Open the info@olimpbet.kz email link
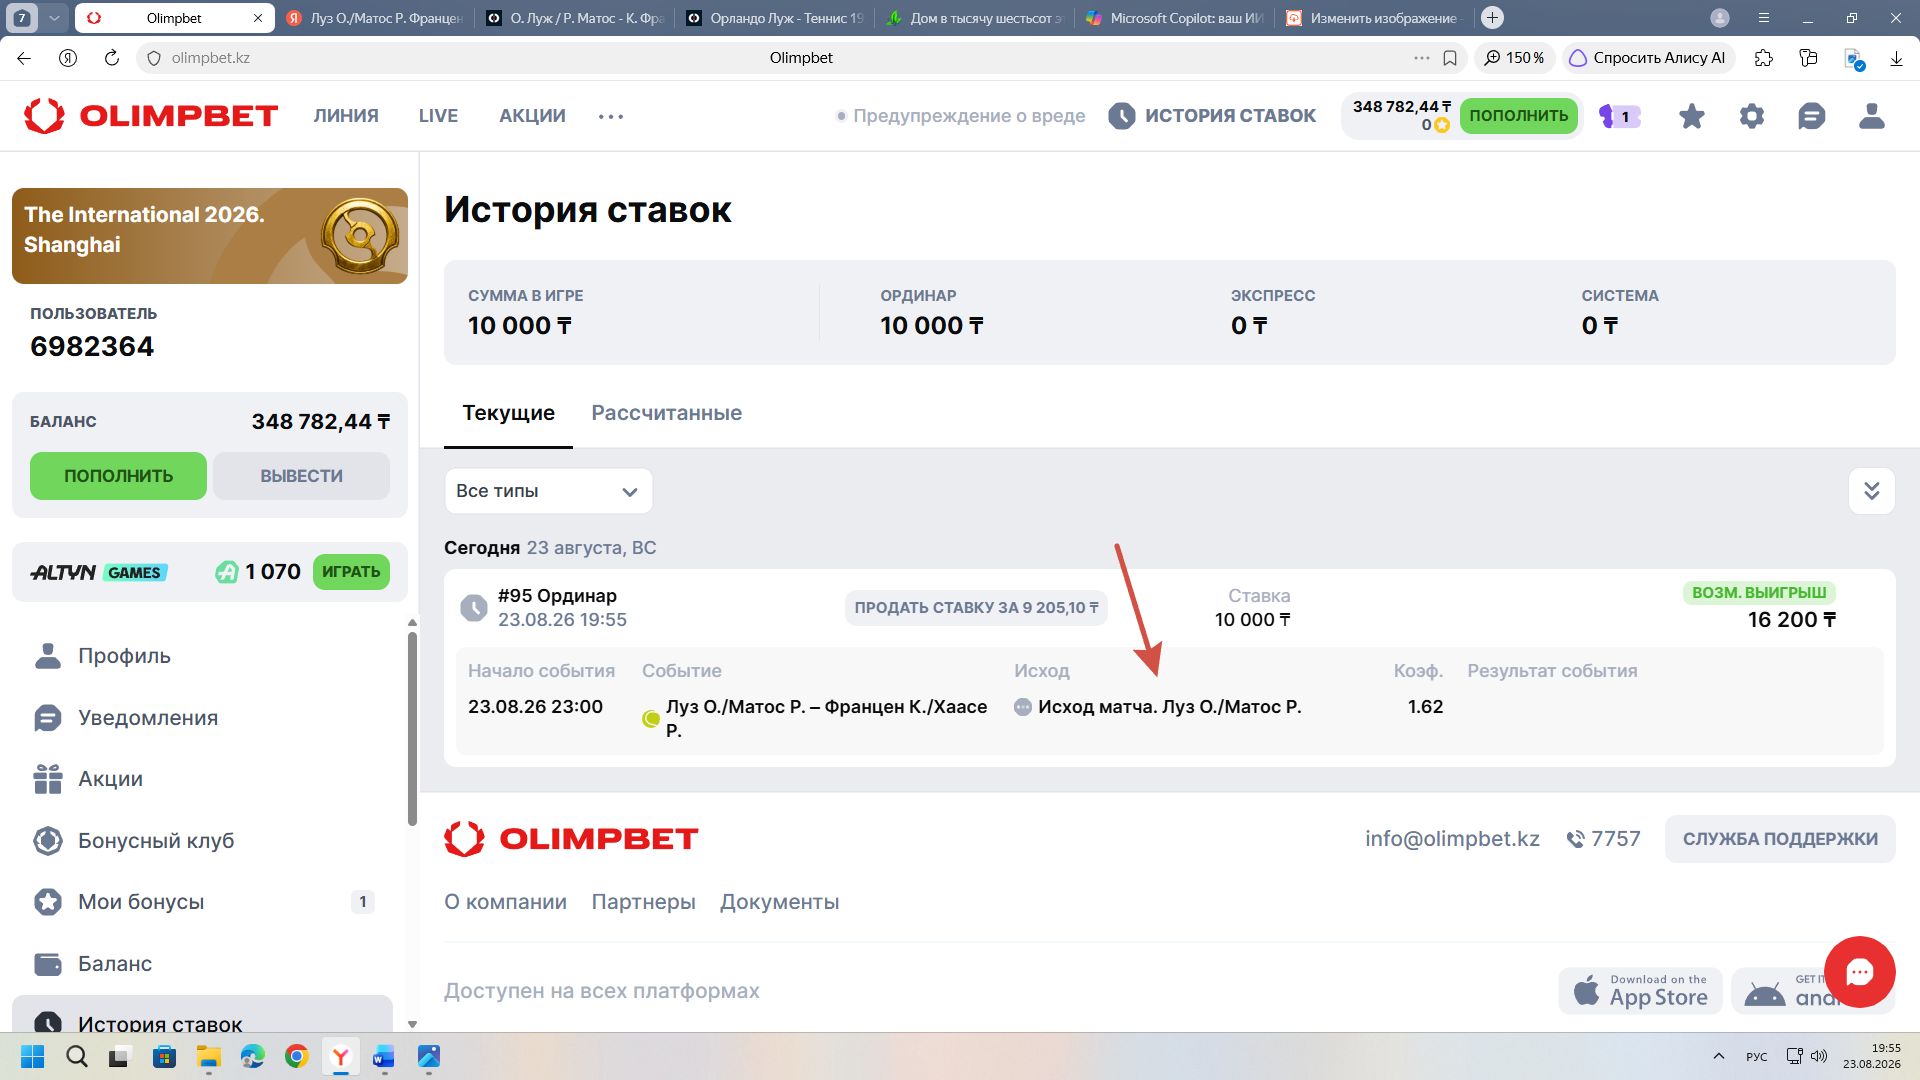Screen dimensions: 1920x1080 (1452, 839)
